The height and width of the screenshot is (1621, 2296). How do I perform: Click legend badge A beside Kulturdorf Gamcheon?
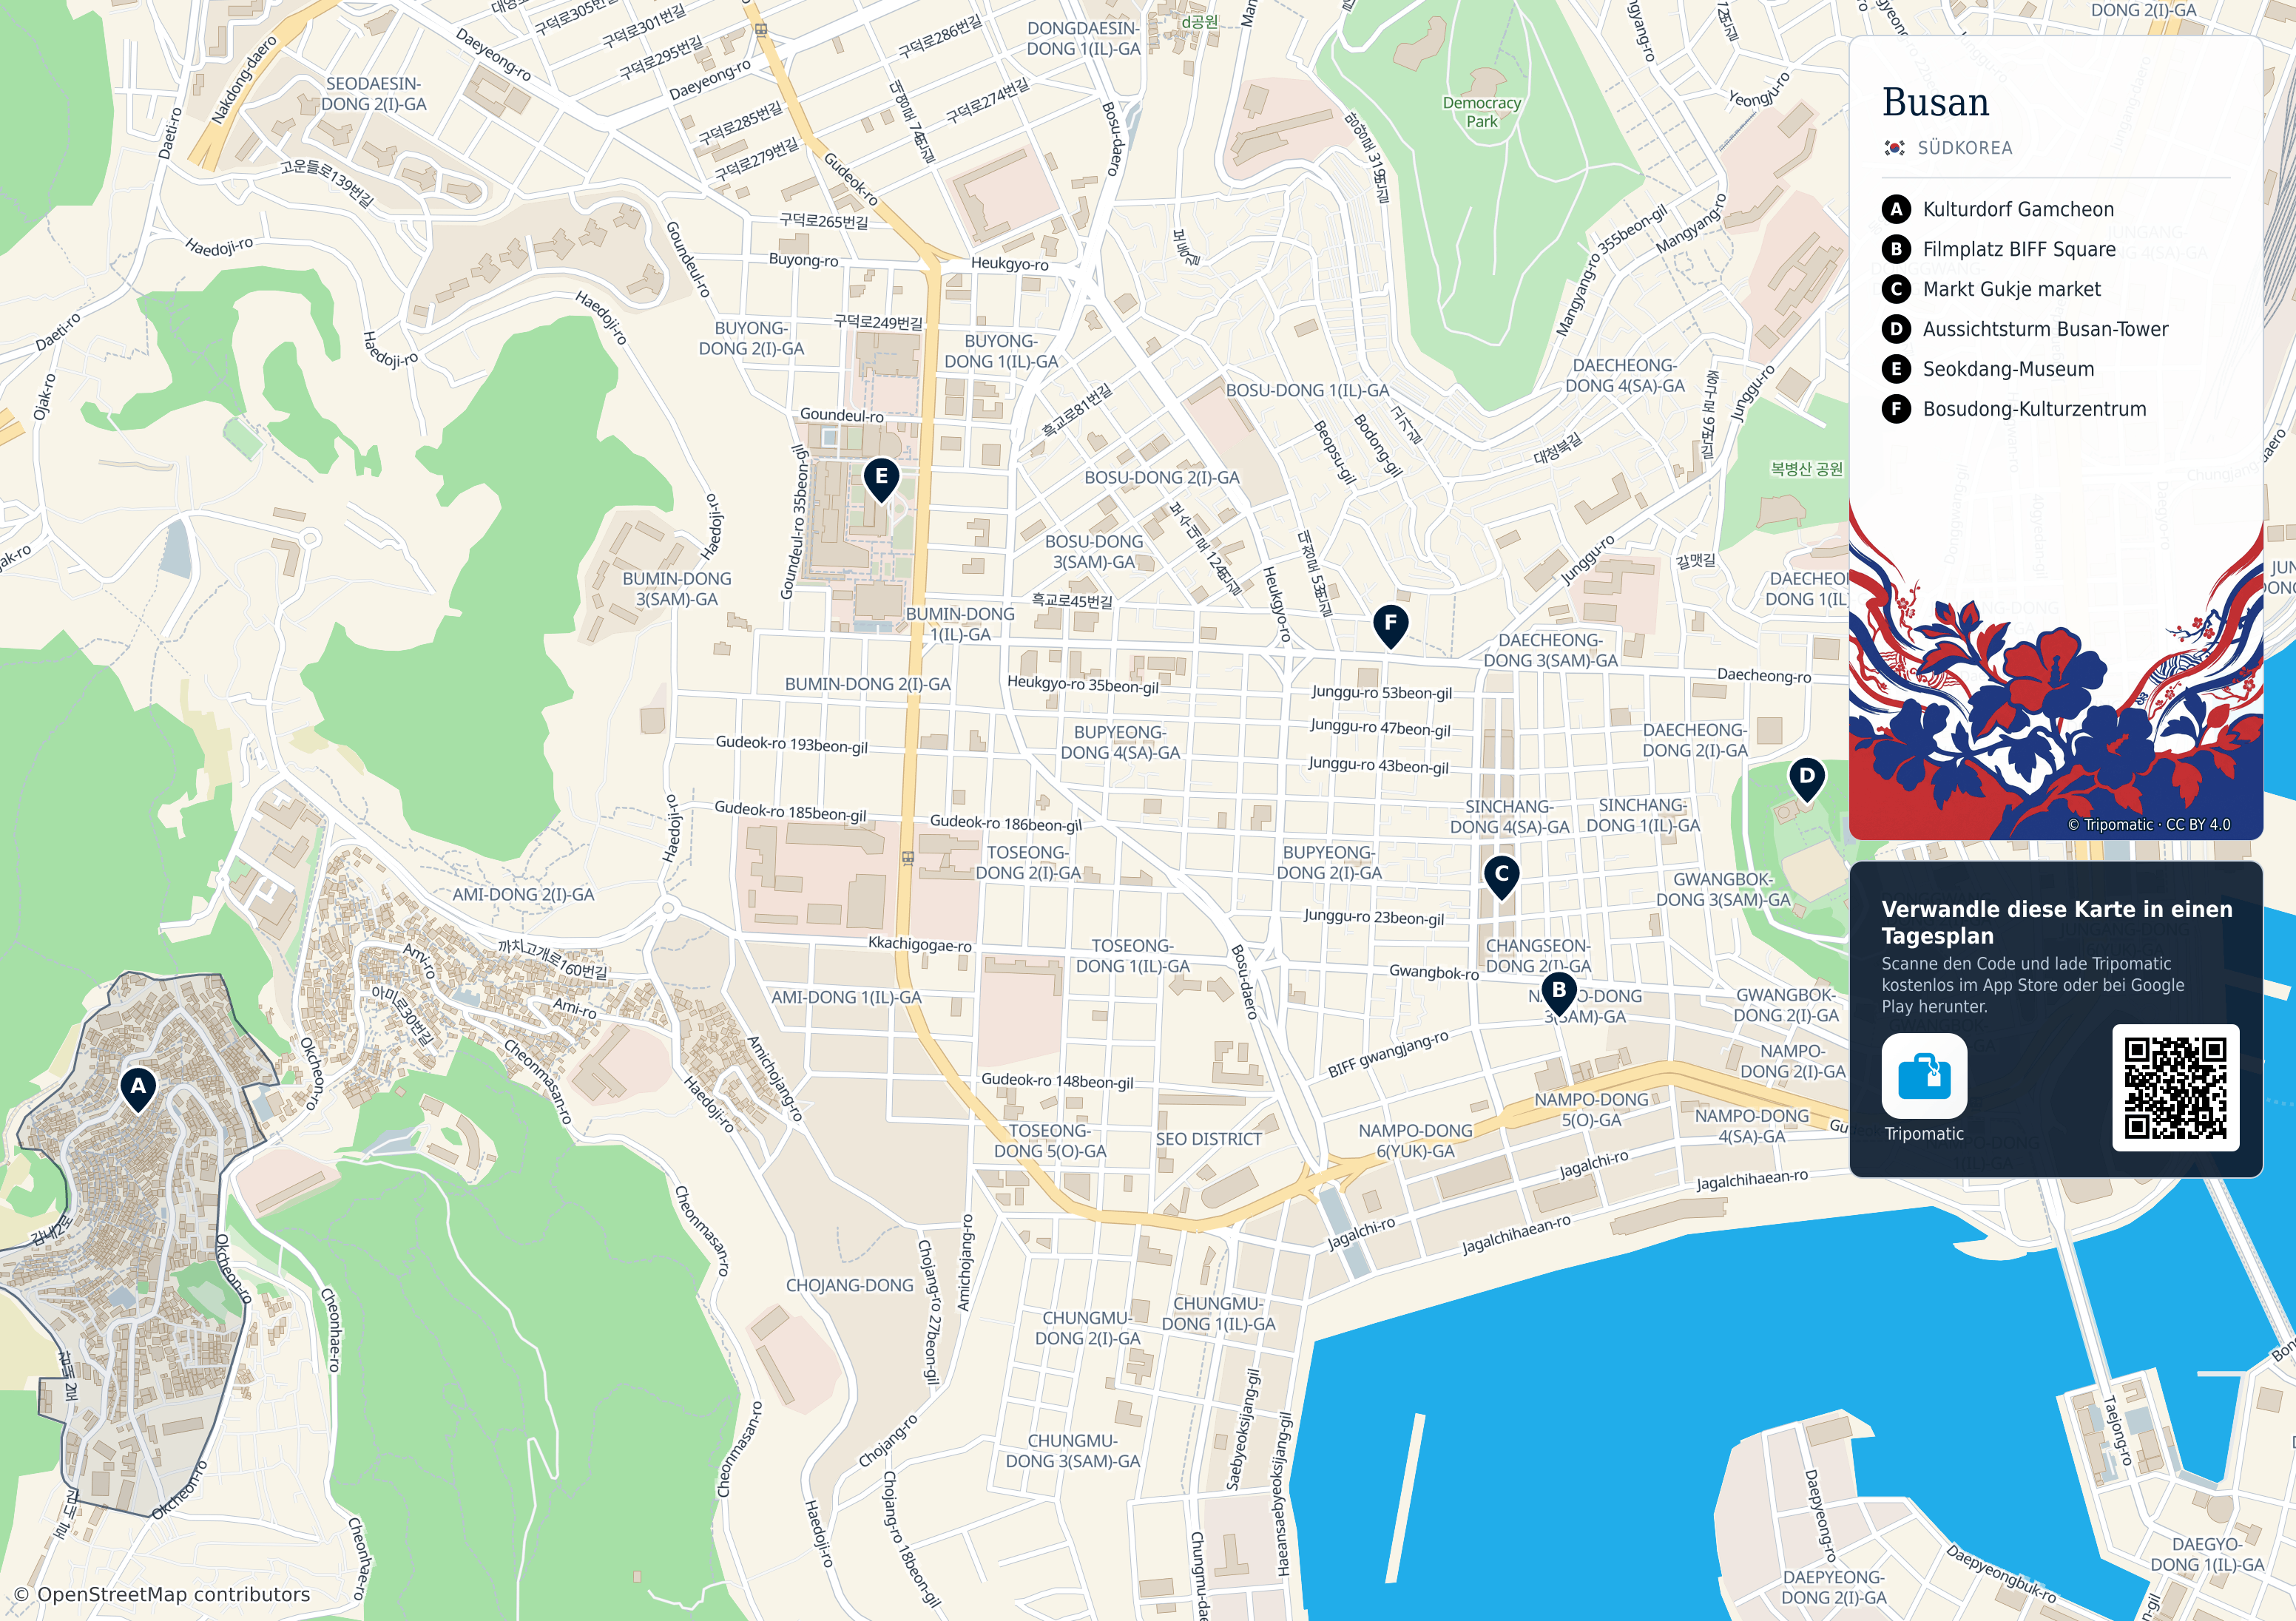(x=1896, y=209)
